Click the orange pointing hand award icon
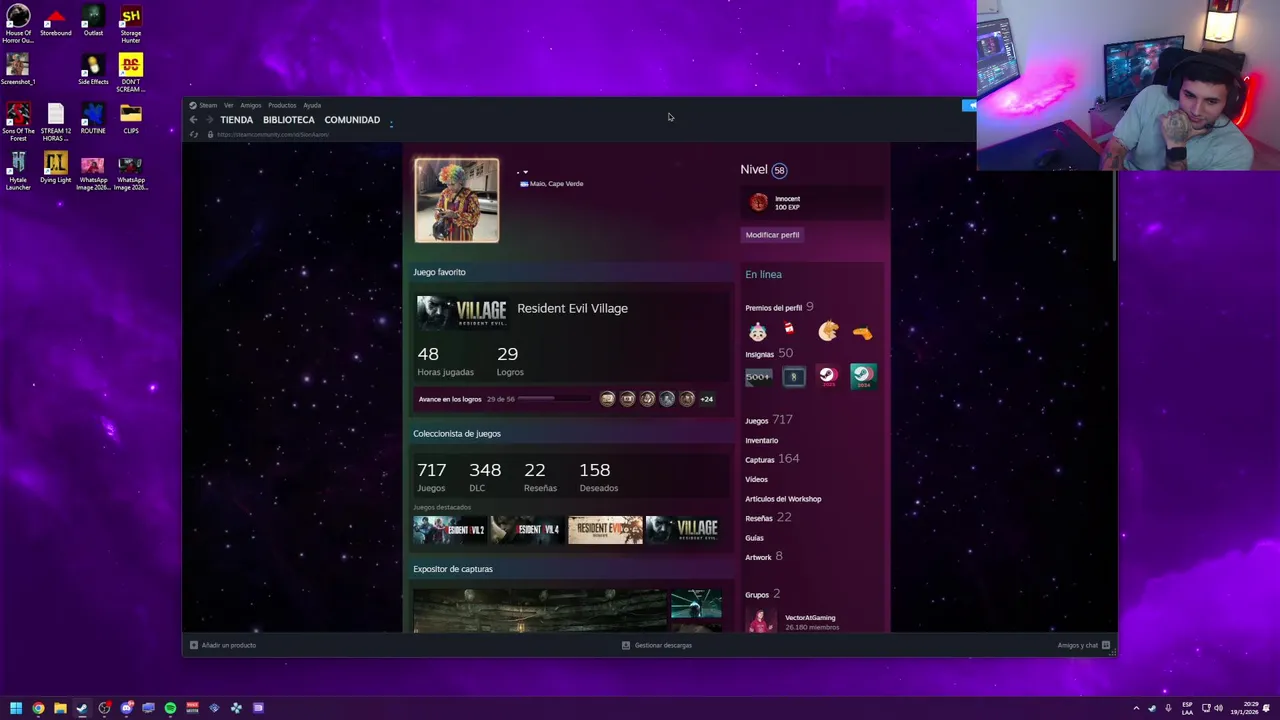 [862, 333]
